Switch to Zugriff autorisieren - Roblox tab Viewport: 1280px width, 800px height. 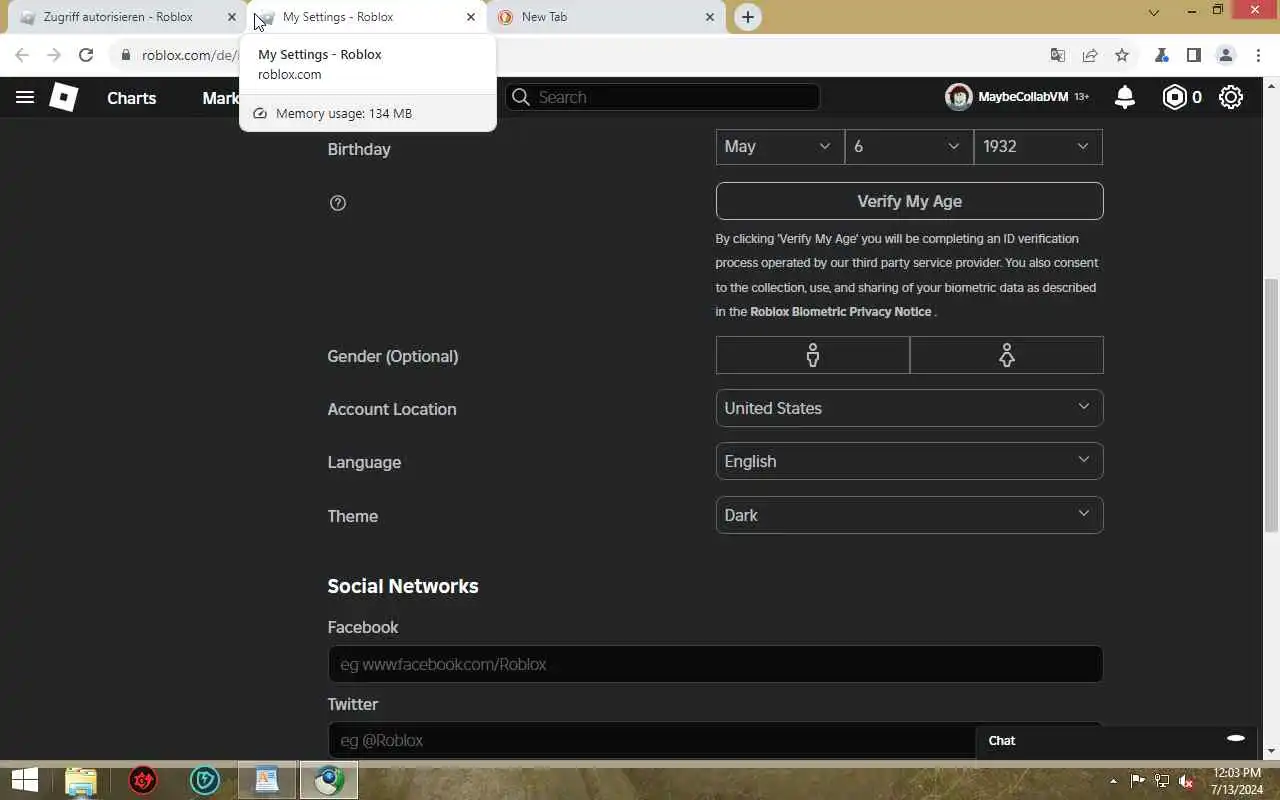(x=118, y=17)
